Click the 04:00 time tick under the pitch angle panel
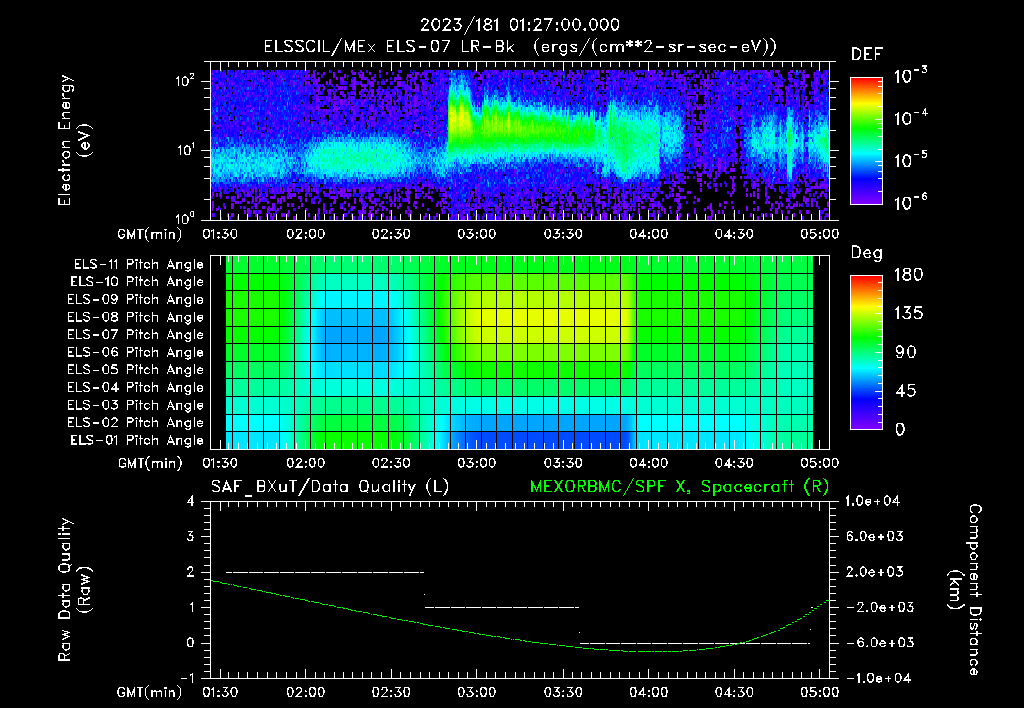This screenshot has width=1024, height=708. pyautogui.click(x=648, y=463)
